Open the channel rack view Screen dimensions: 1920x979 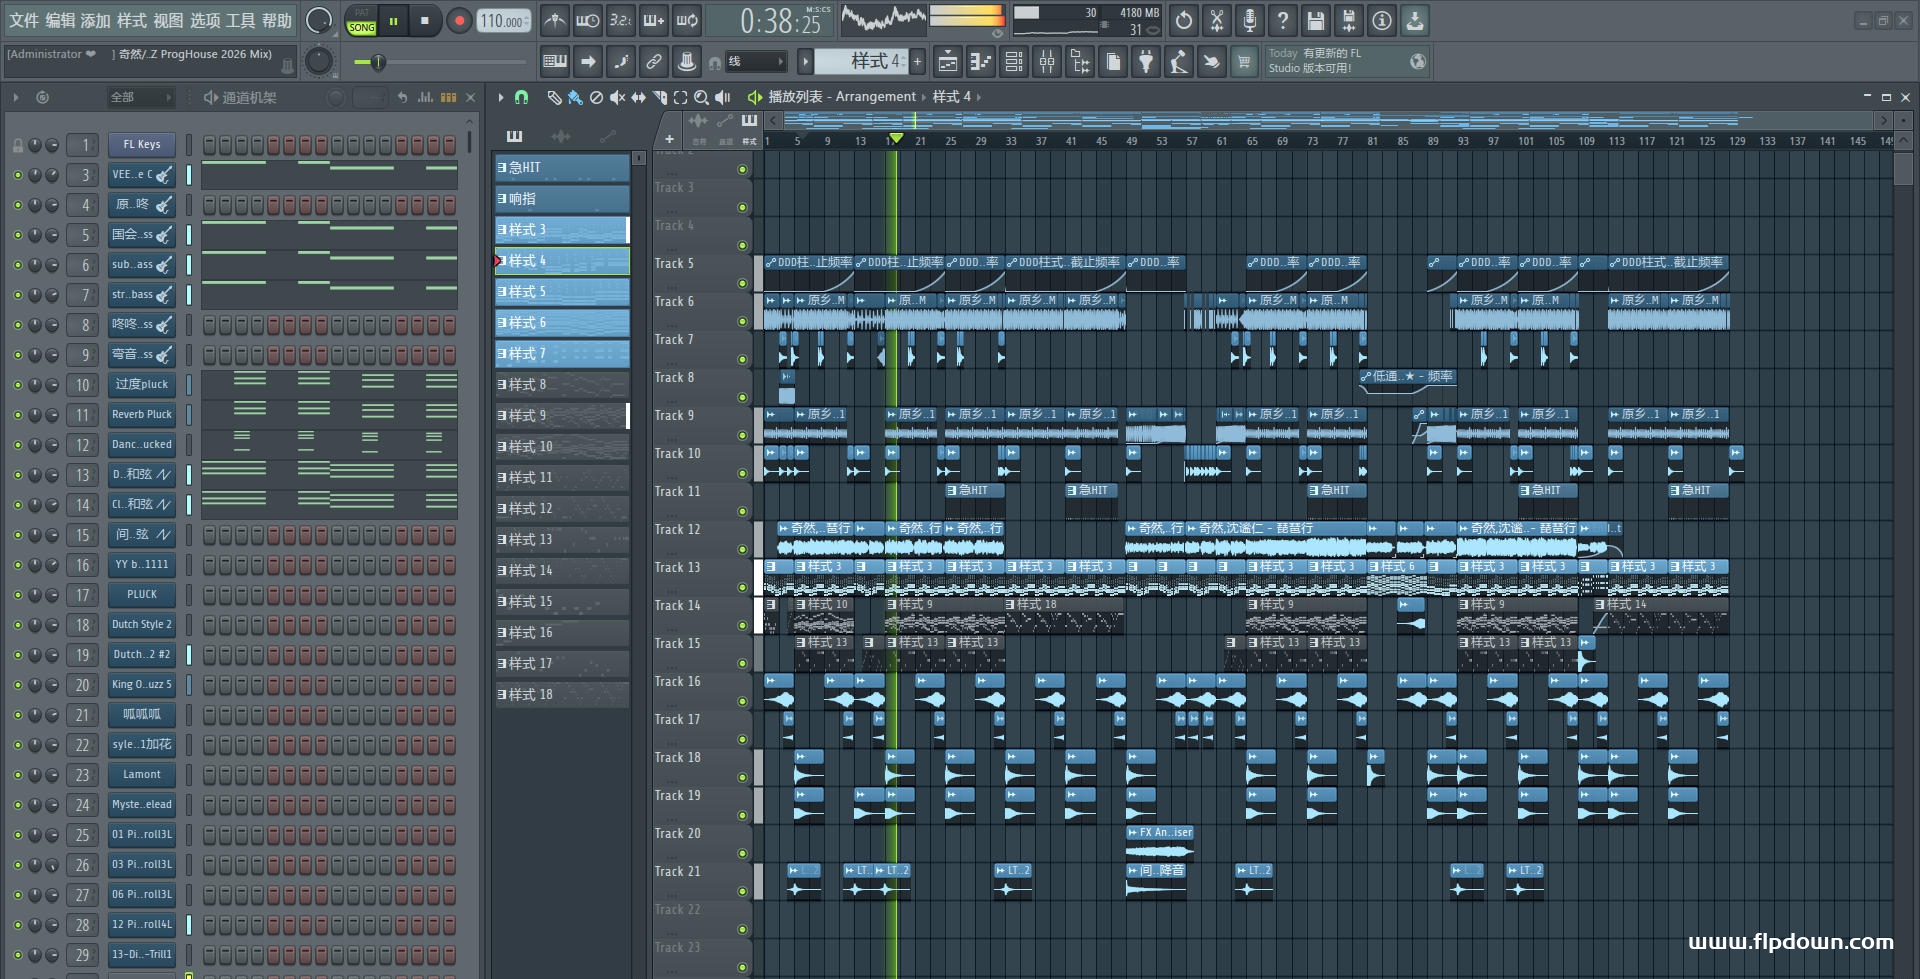1013,62
